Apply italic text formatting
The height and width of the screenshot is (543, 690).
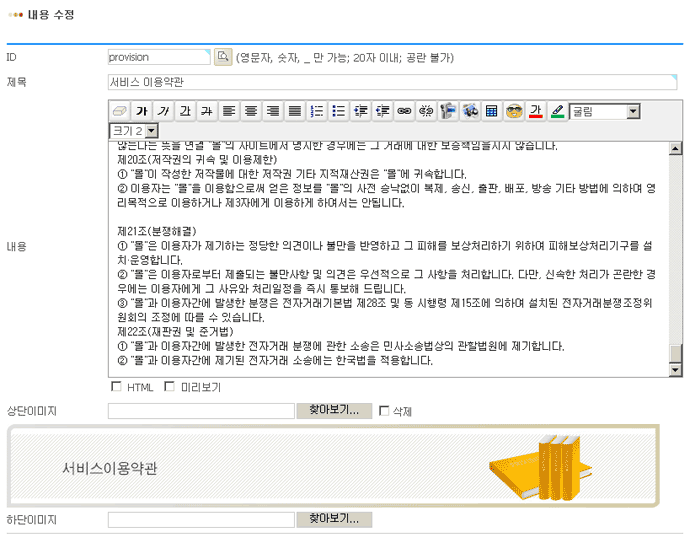point(162,110)
